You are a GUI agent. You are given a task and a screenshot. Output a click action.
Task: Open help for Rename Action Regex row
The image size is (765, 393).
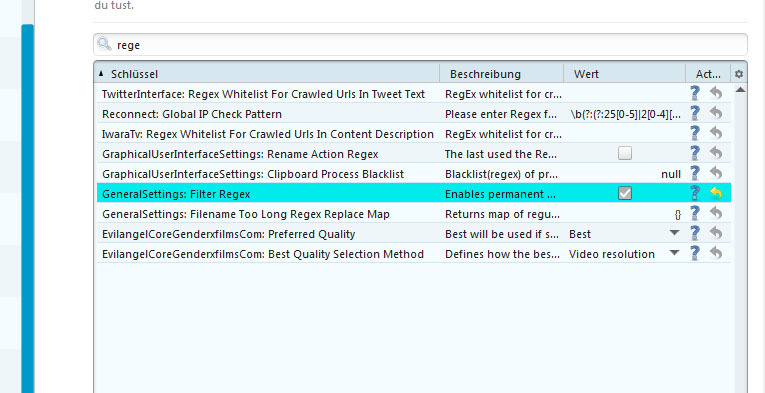[x=695, y=154]
